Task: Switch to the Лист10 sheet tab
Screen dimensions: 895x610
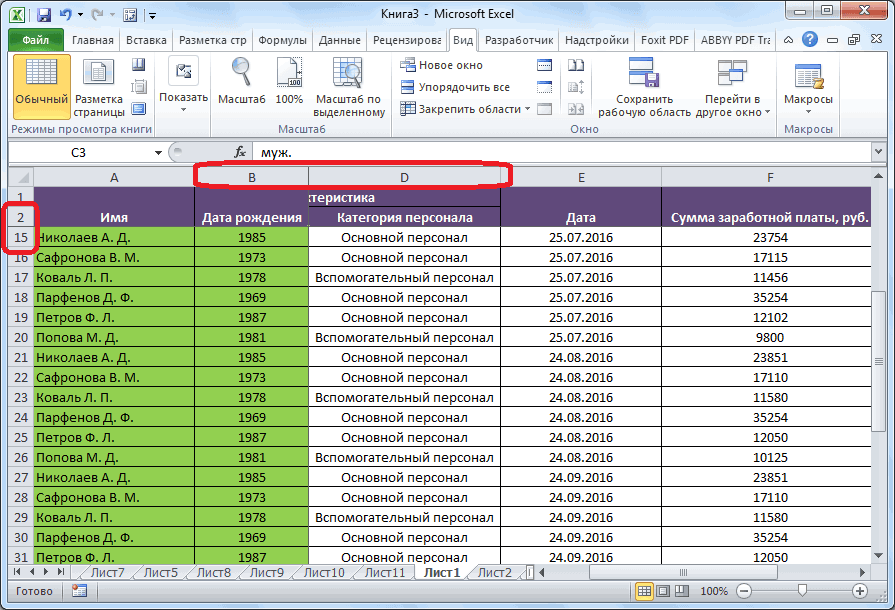Action: point(323,573)
